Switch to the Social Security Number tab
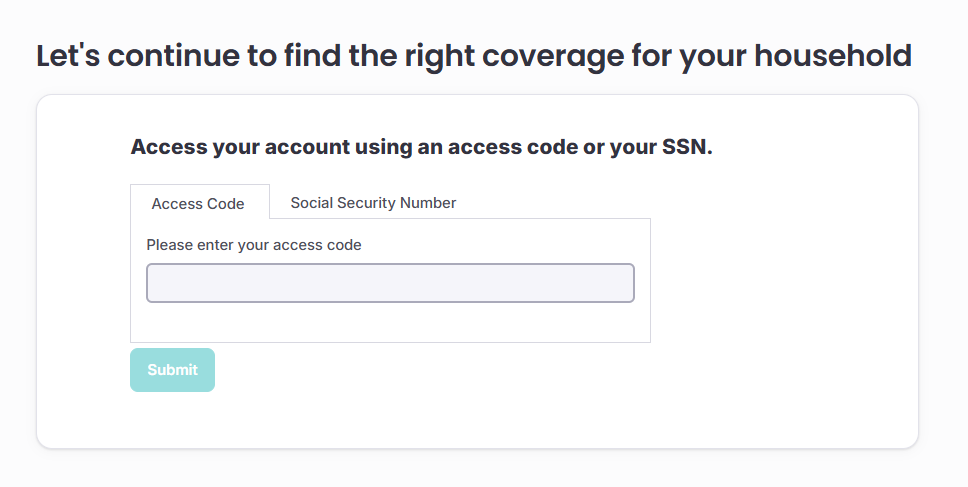968x487 pixels. (373, 203)
